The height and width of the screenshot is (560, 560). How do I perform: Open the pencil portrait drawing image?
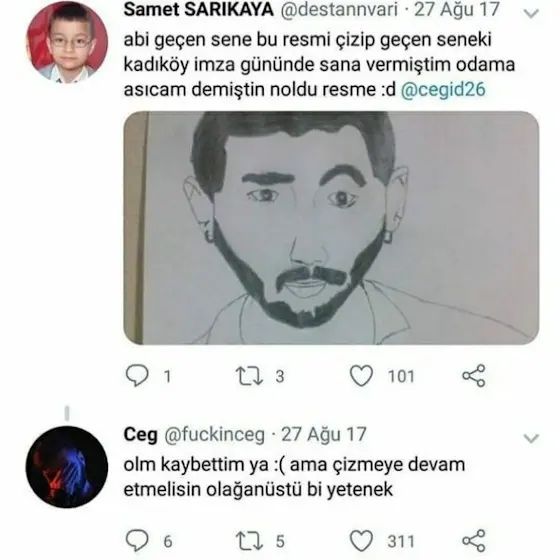point(331,228)
